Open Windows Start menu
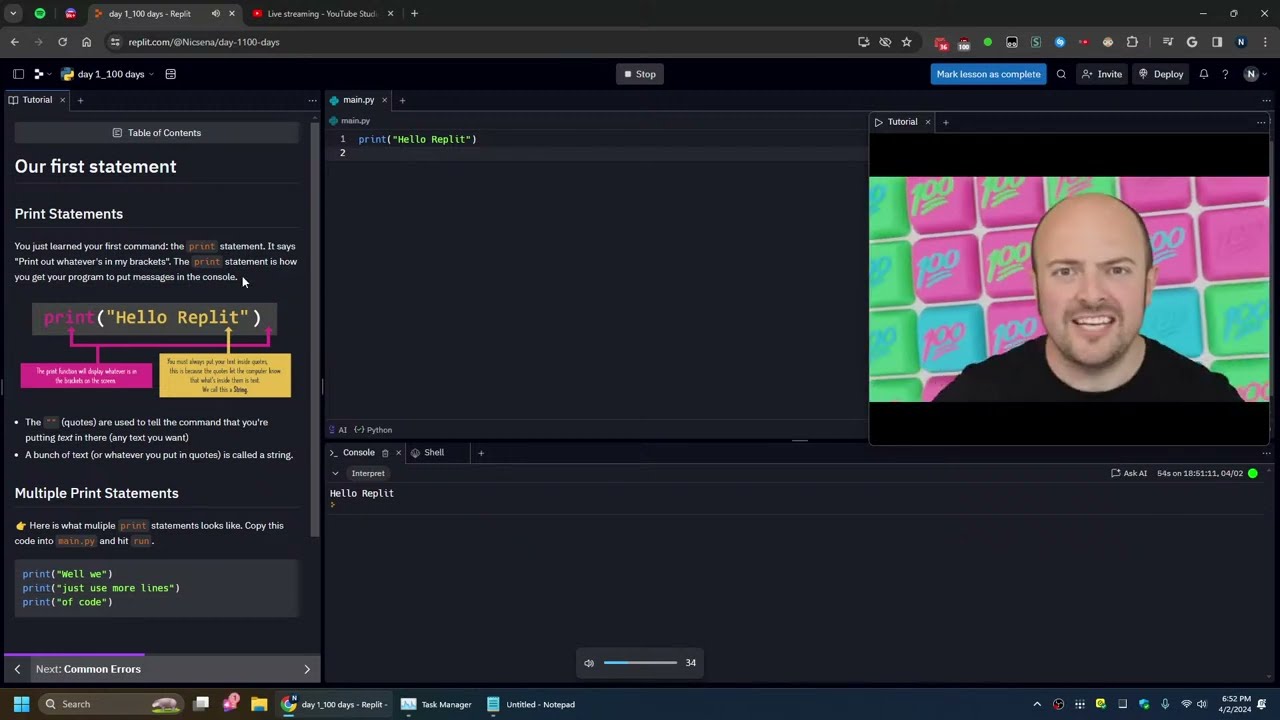 point(21,704)
